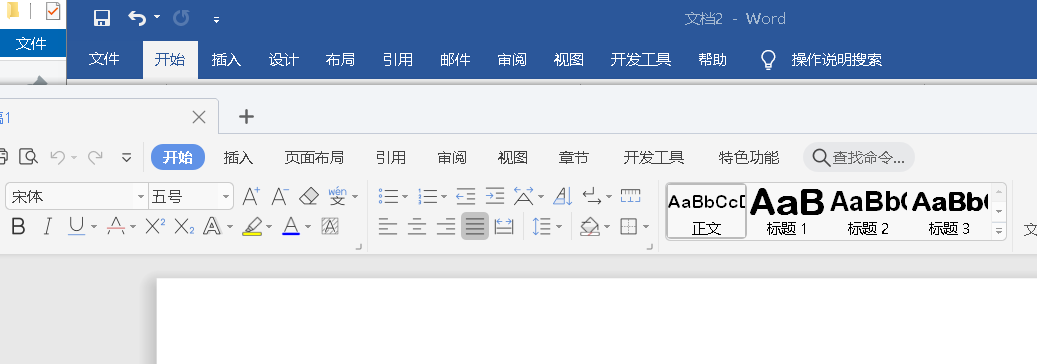Select WPS 开始 tab pill
Screen dimensions: 1037x364
[x=178, y=158]
